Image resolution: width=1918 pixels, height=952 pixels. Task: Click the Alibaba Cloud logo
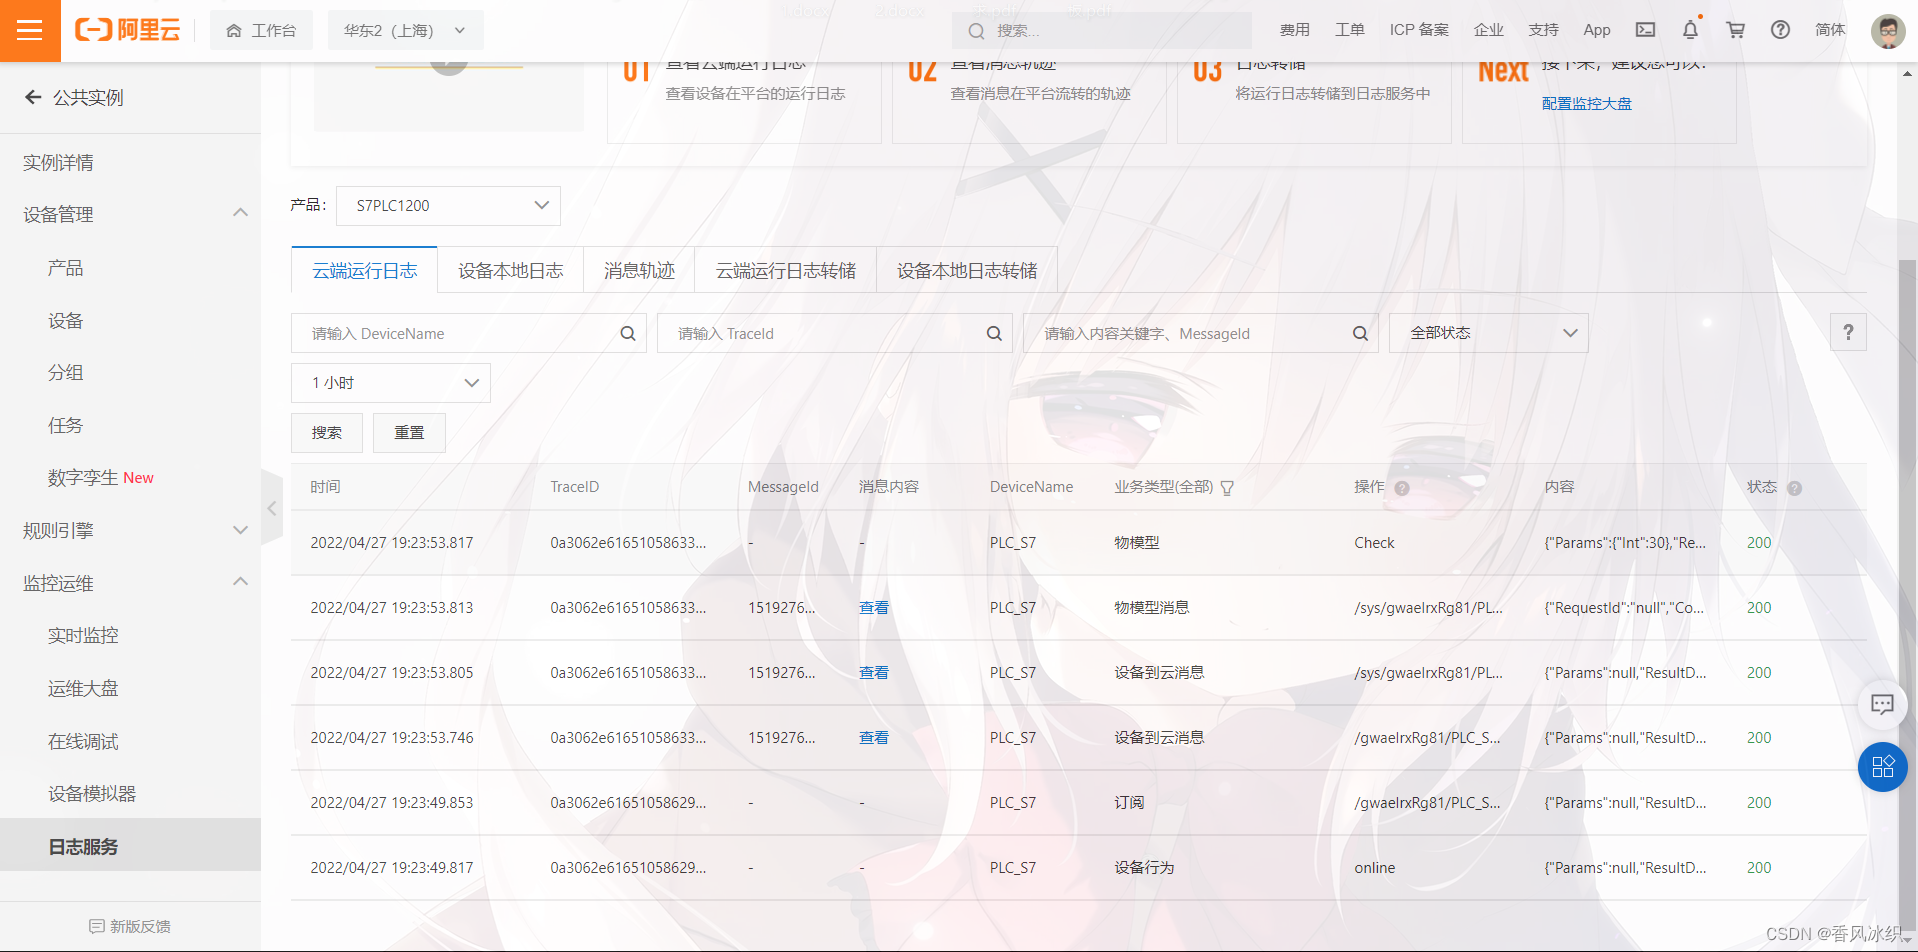click(x=128, y=30)
